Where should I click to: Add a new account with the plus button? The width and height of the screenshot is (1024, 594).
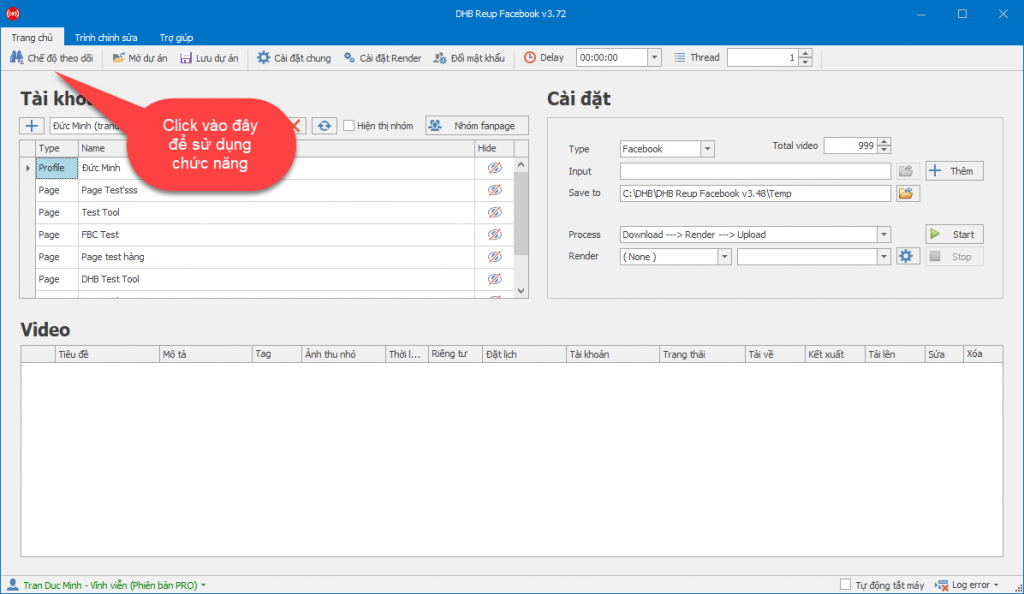coord(31,126)
